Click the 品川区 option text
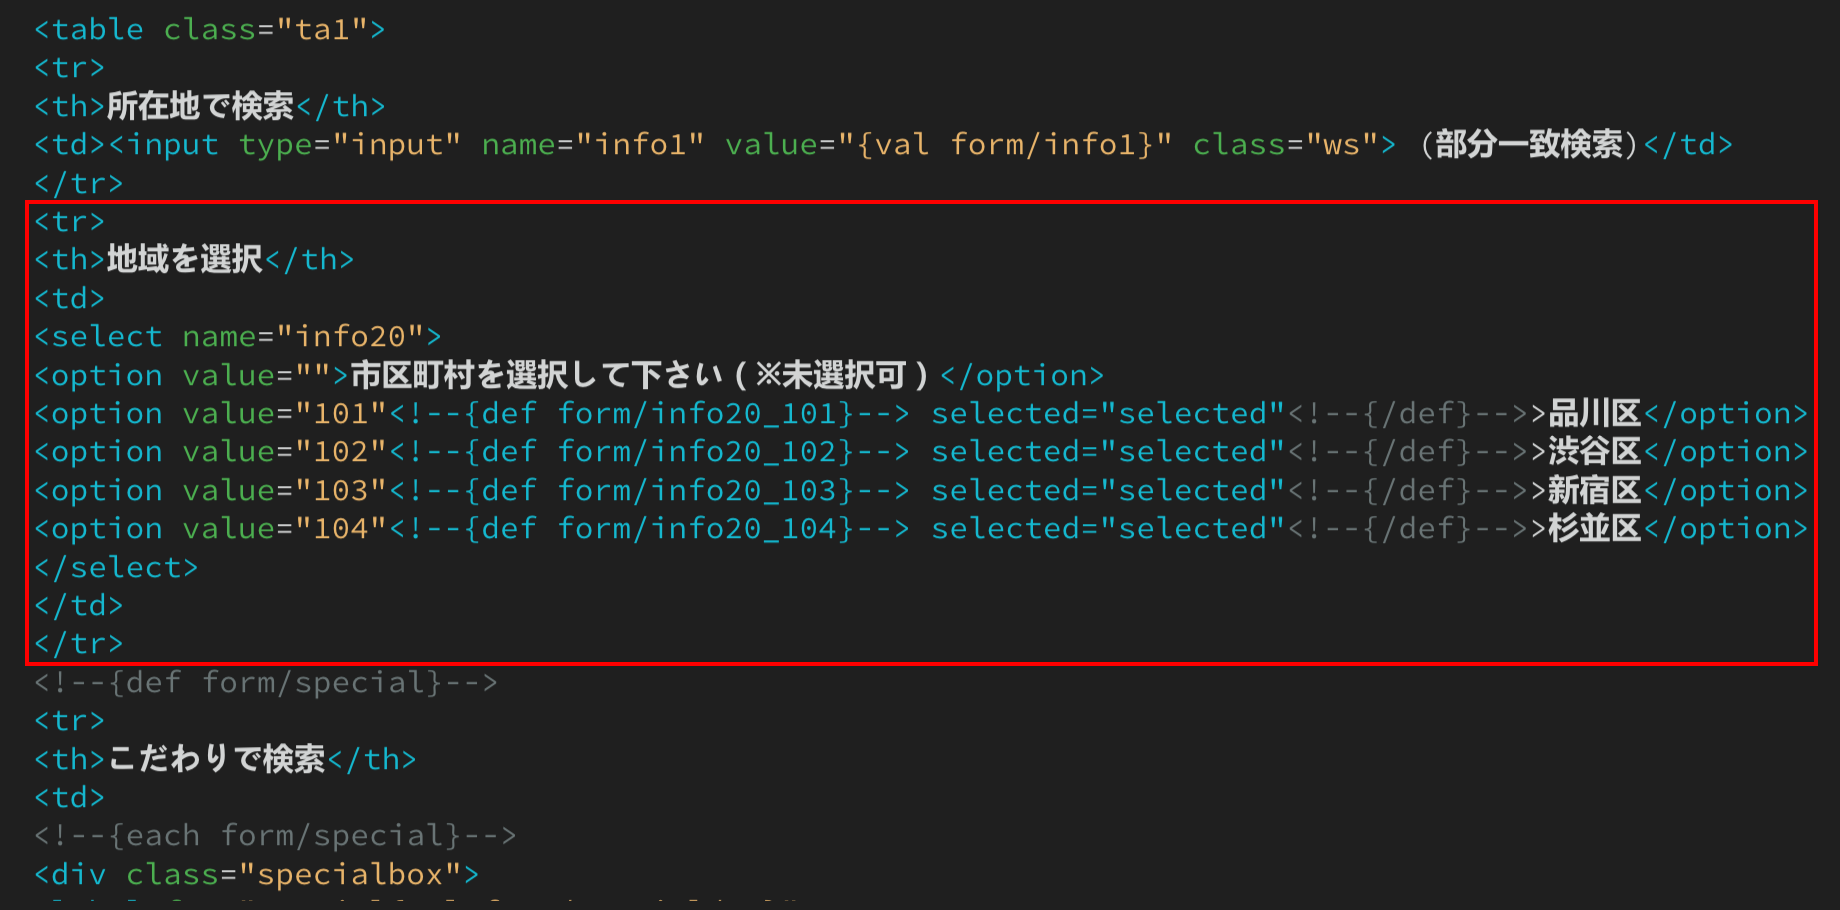This screenshot has height=910, width=1840. click(1595, 414)
